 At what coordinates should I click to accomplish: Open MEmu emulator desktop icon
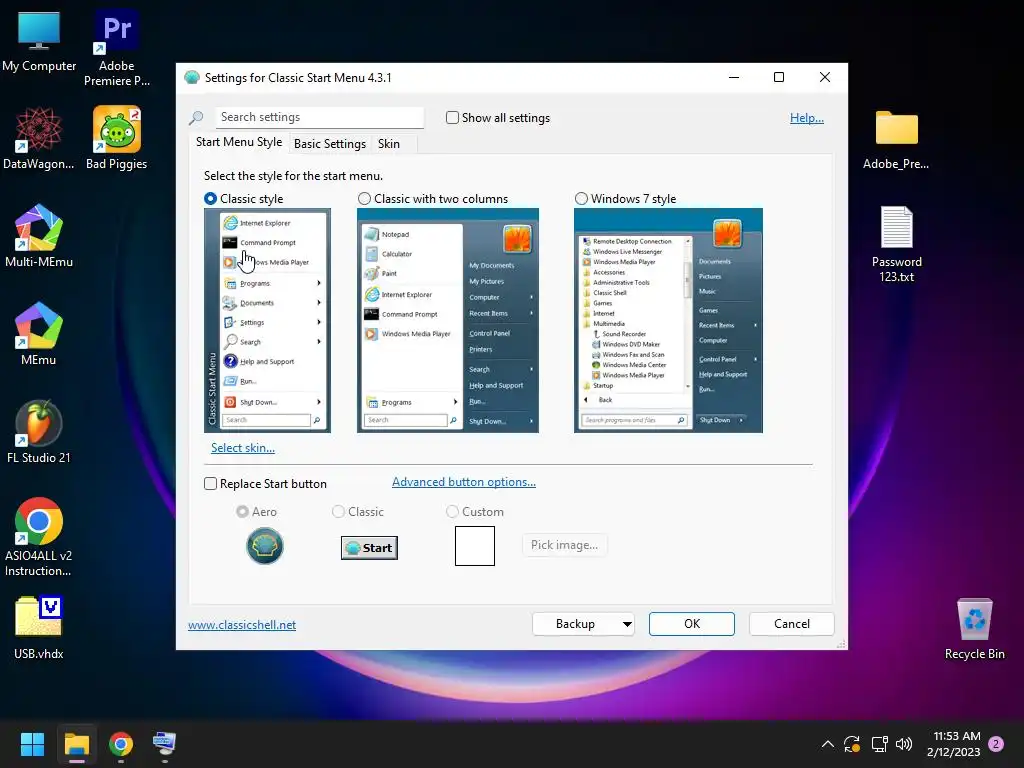pyautogui.click(x=39, y=334)
